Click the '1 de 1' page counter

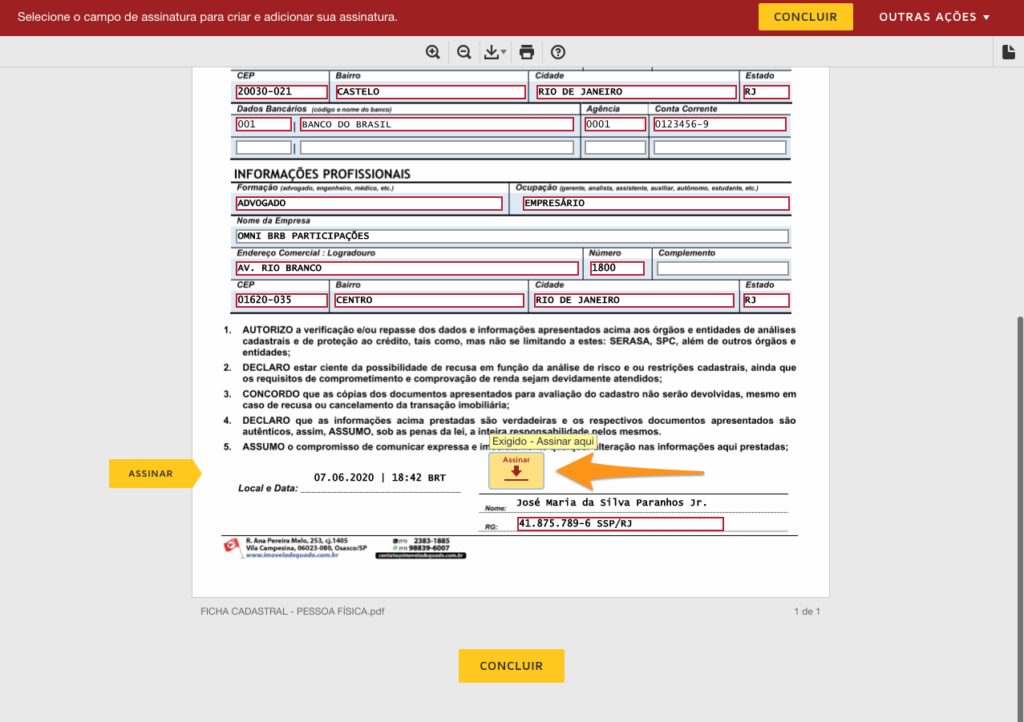coord(807,612)
